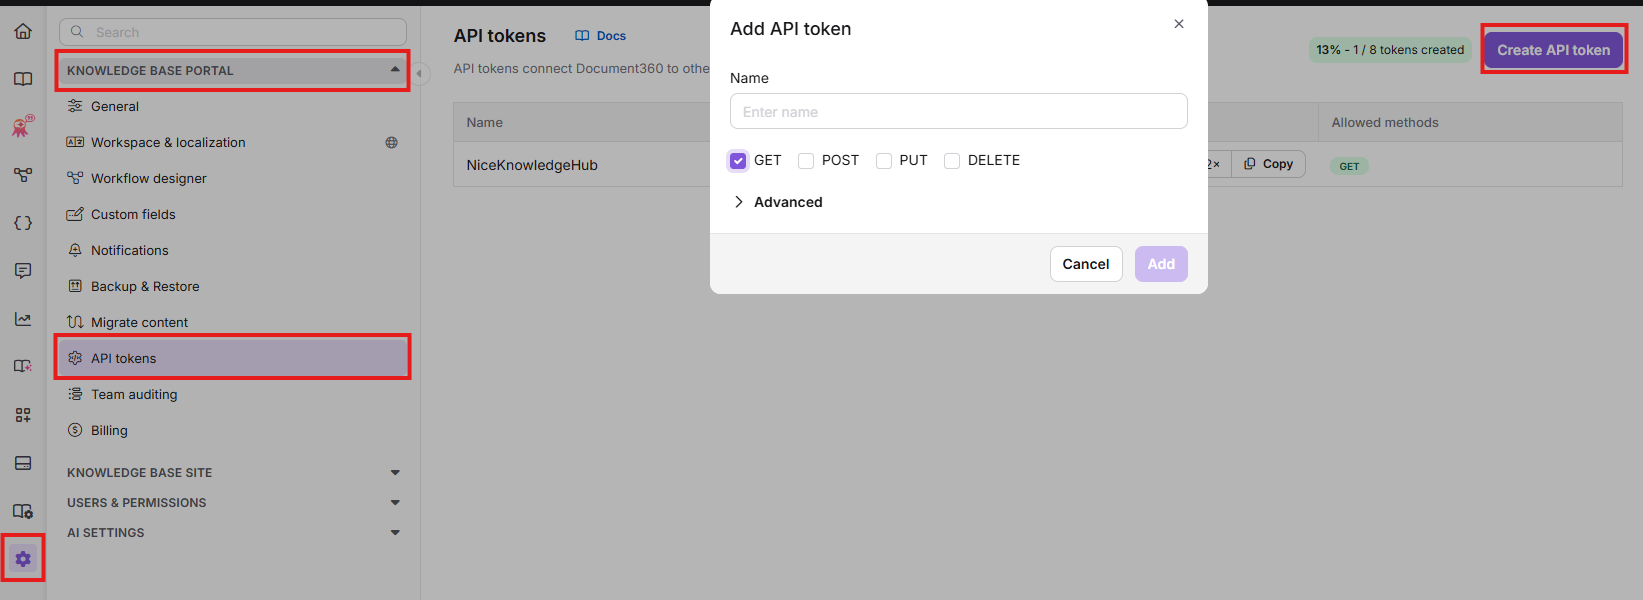Close the Add API token dialog

[x=1179, y=24]
